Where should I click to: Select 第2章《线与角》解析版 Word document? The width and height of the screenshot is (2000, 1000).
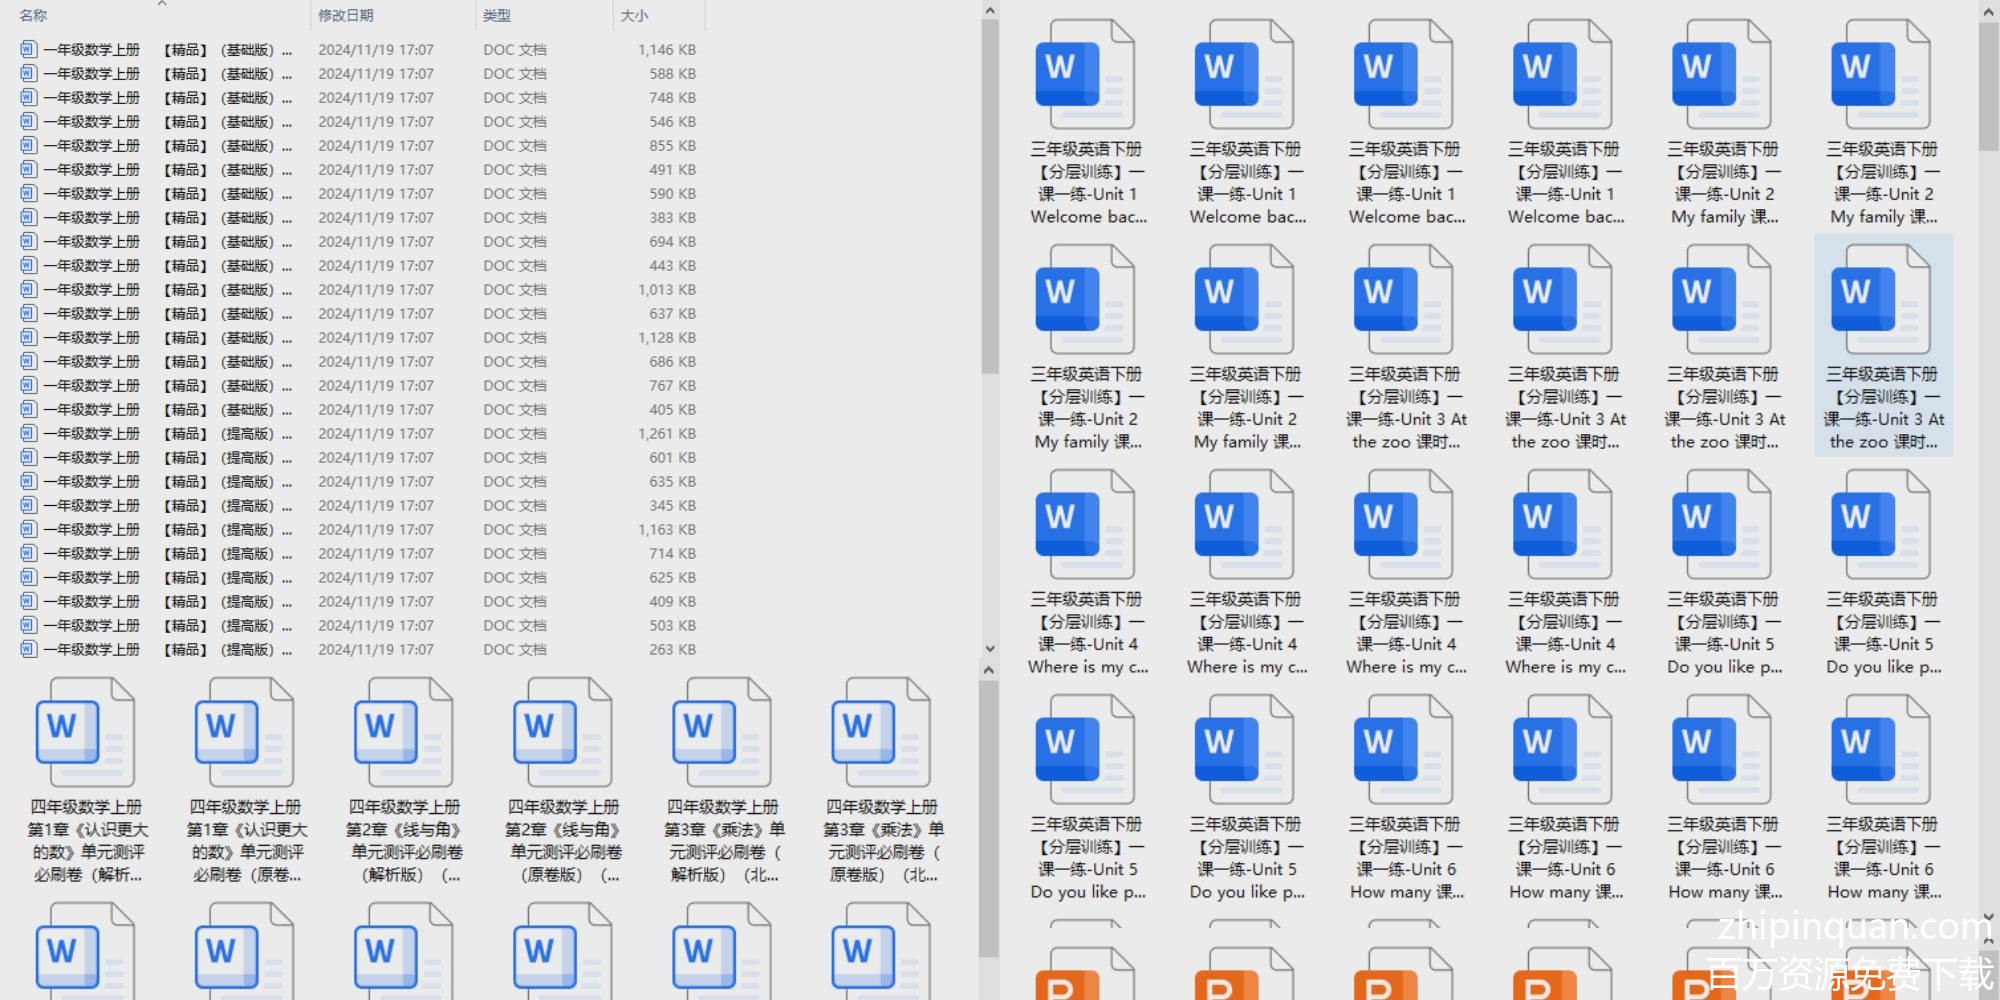[x=404, y=735]
